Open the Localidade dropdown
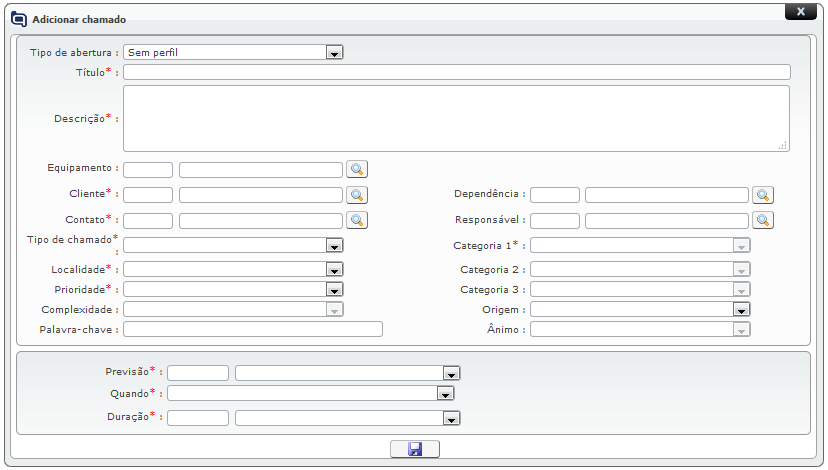The image size is (828, 470). [233, 269]
